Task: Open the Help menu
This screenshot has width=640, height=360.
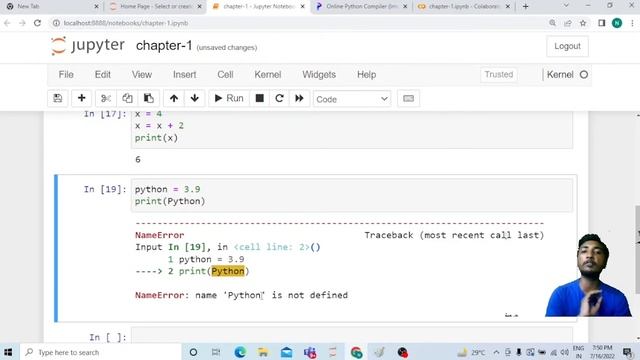Action: click(x=367, y=75)
